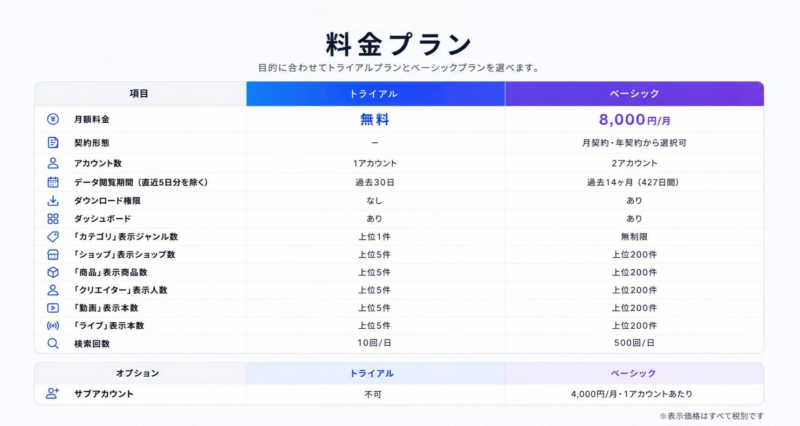
Task: Click the 上位1件 cell
Action: click(x=374, y=237)
